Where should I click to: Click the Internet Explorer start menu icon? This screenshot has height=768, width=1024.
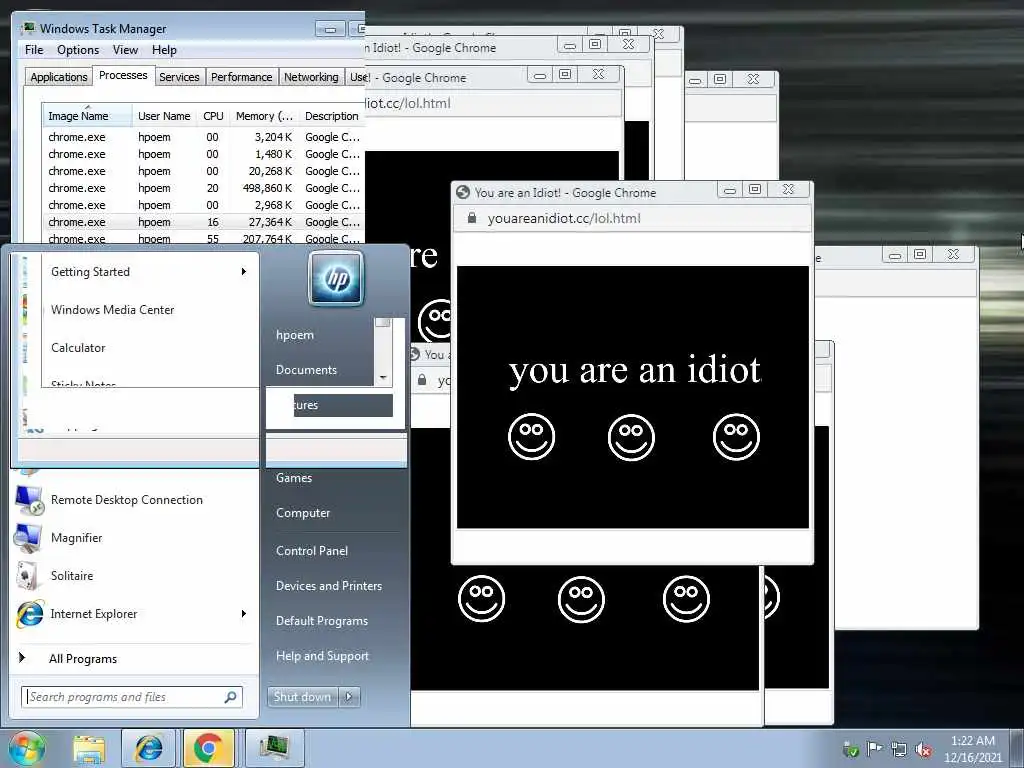point(30,614)
